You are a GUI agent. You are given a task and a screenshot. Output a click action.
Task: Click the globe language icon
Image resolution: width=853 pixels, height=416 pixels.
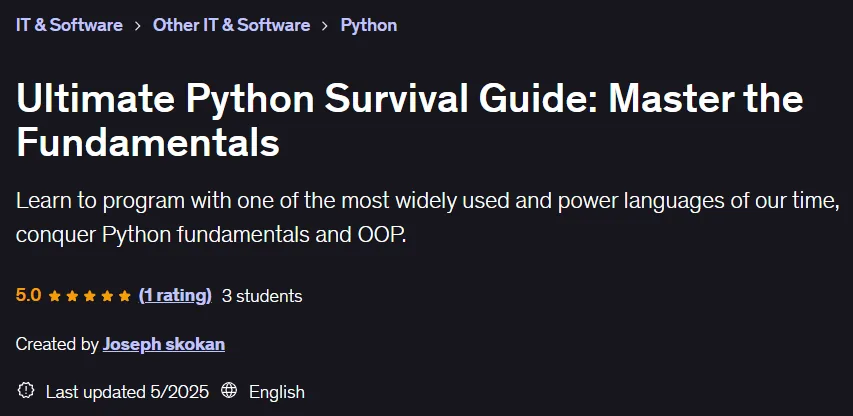coord(229,390)
